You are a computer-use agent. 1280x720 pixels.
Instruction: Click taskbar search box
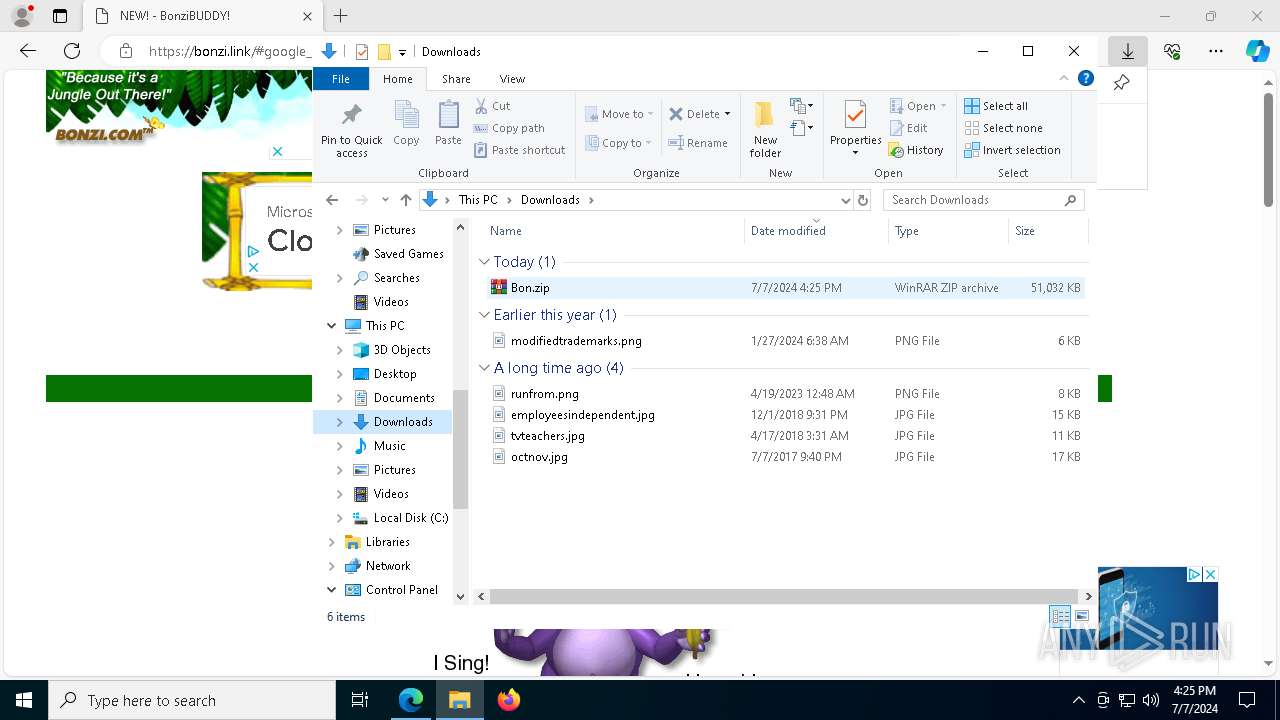[x=192, y=700]
